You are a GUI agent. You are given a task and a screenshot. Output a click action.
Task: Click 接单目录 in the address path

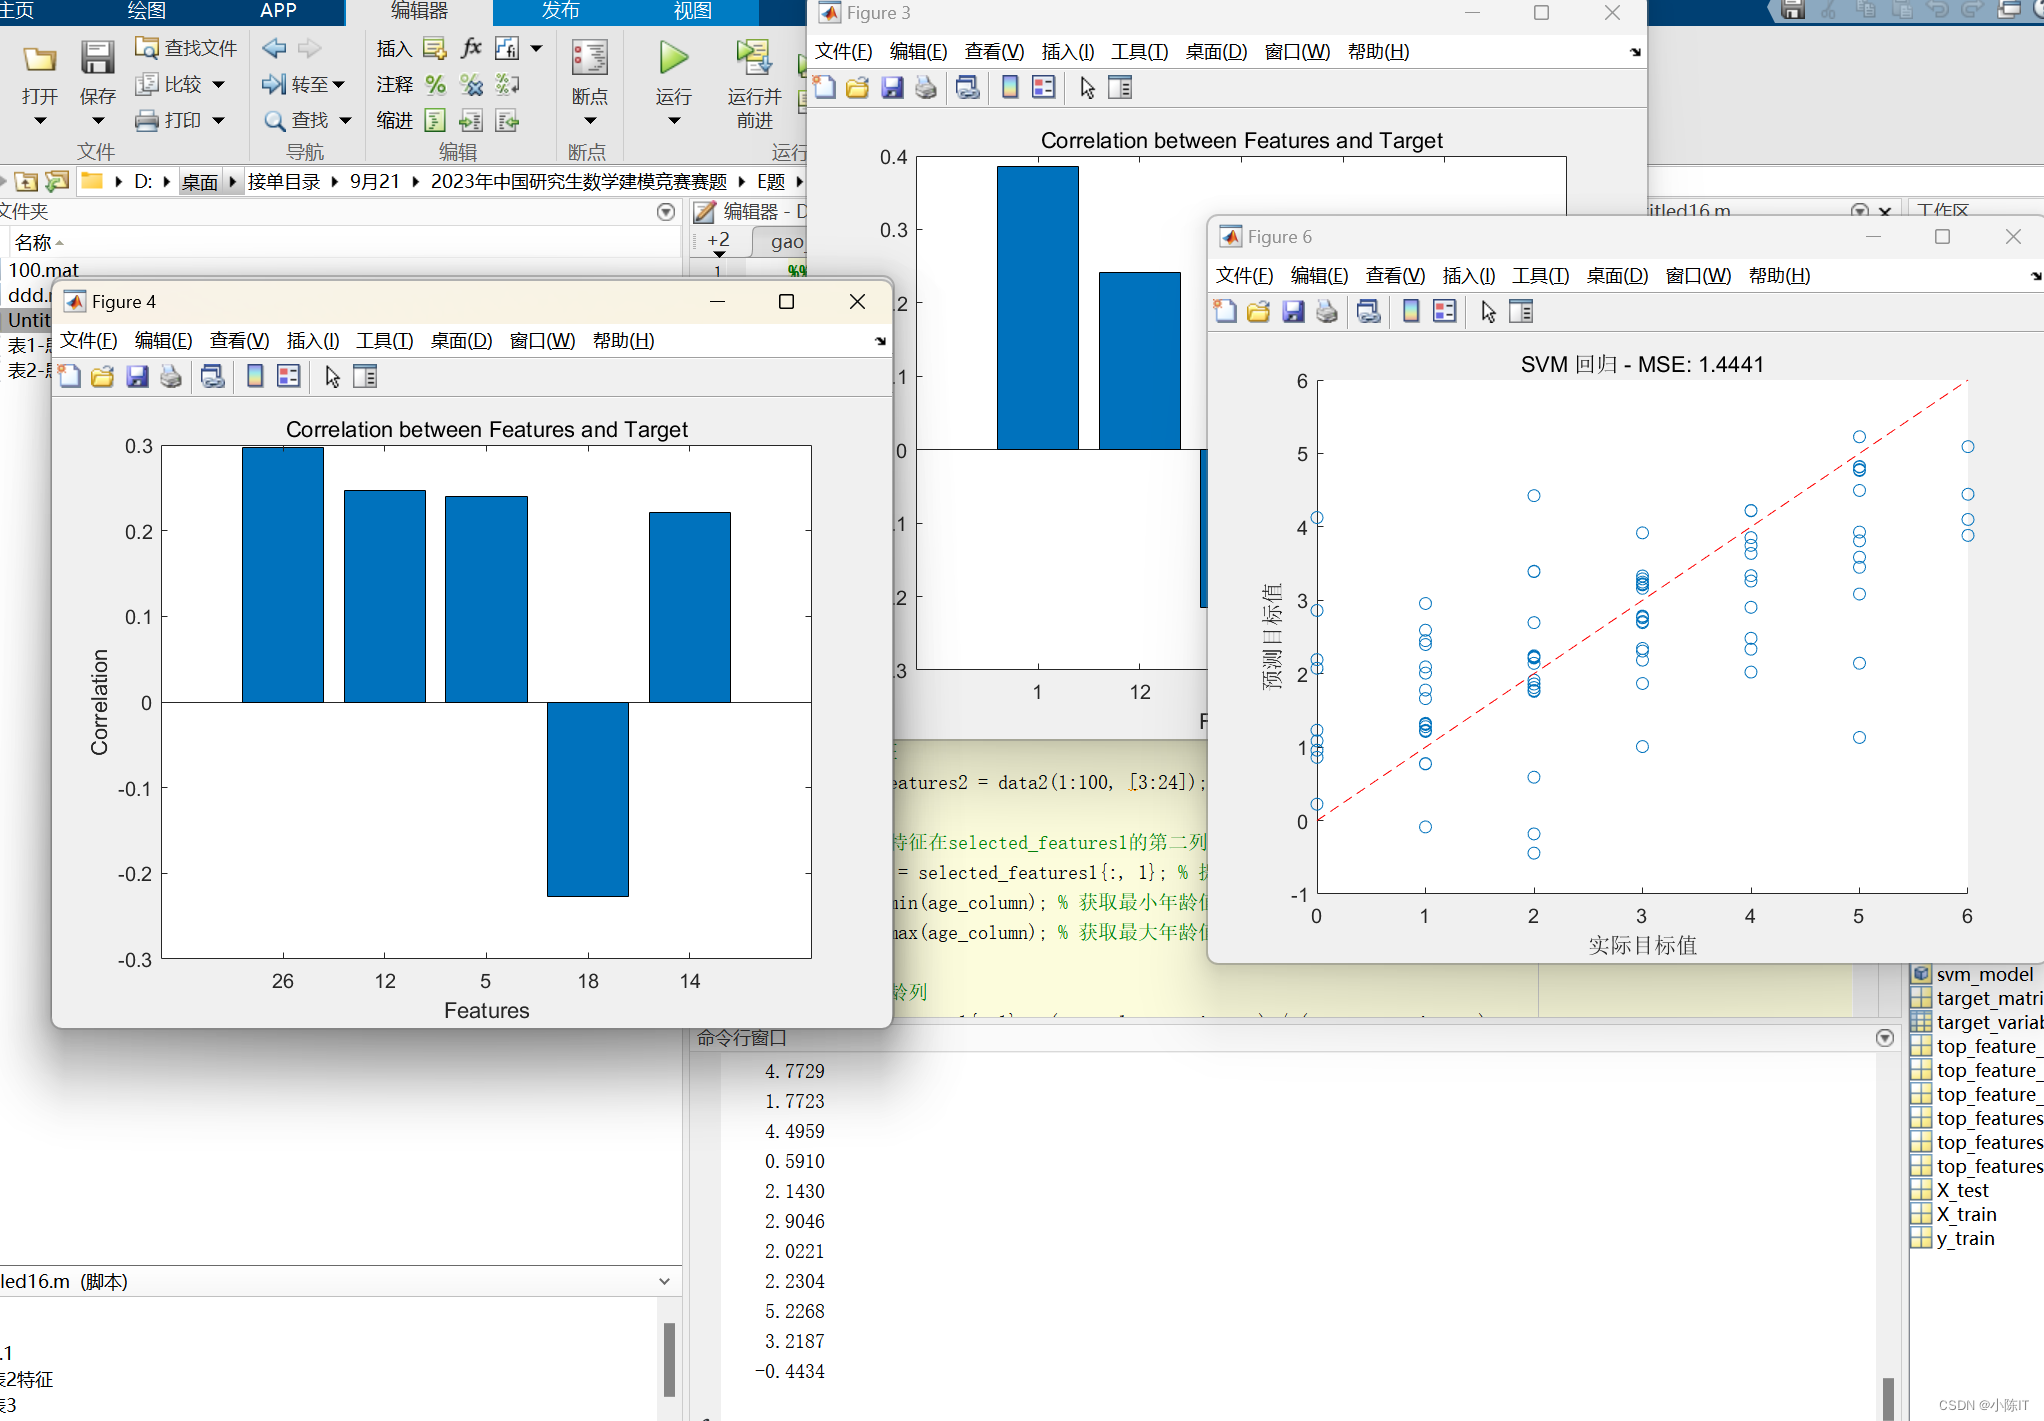(x=284, y=182)
